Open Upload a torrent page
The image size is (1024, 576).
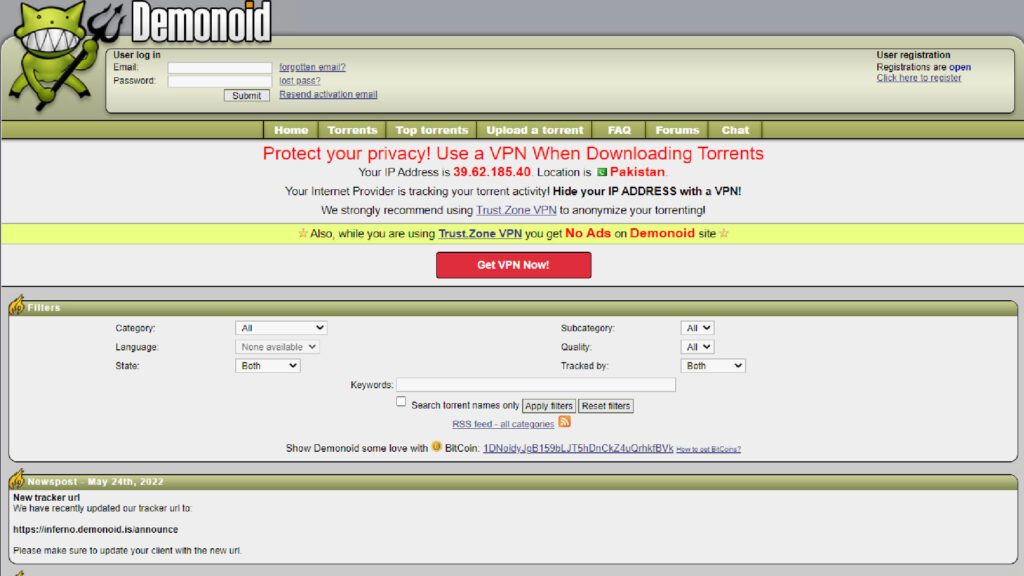click(534, 130)
